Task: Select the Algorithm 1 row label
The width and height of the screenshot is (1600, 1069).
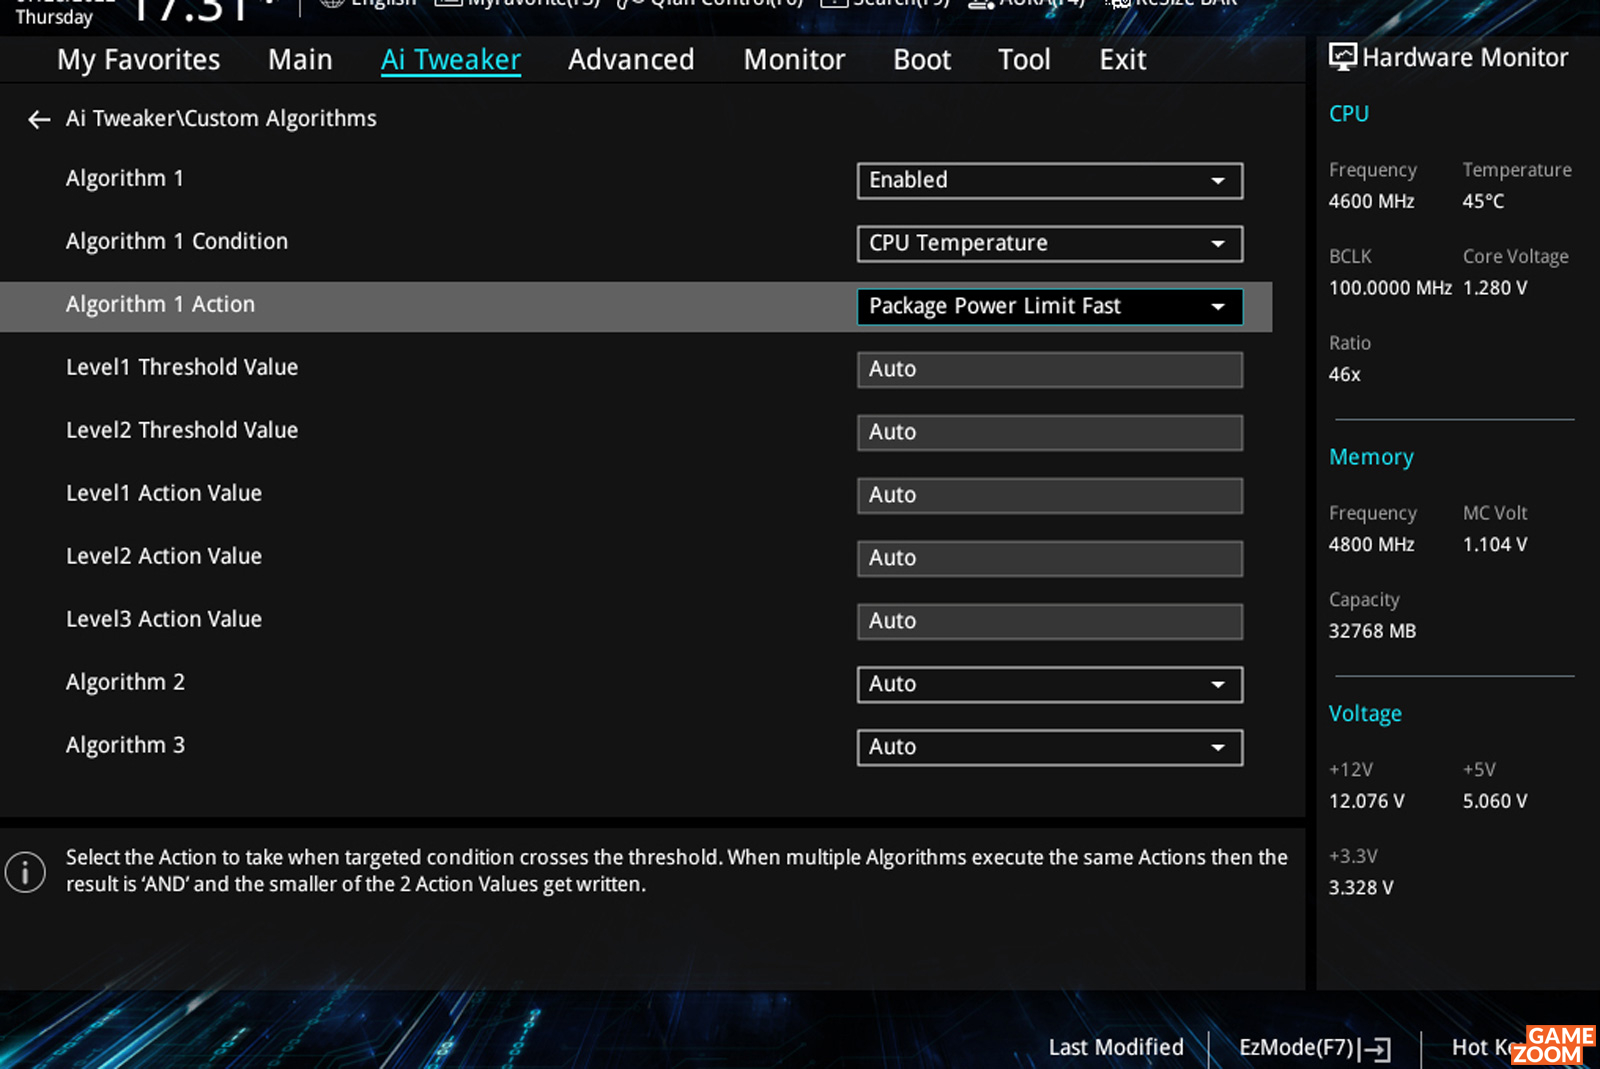Action: pos(125,179)
